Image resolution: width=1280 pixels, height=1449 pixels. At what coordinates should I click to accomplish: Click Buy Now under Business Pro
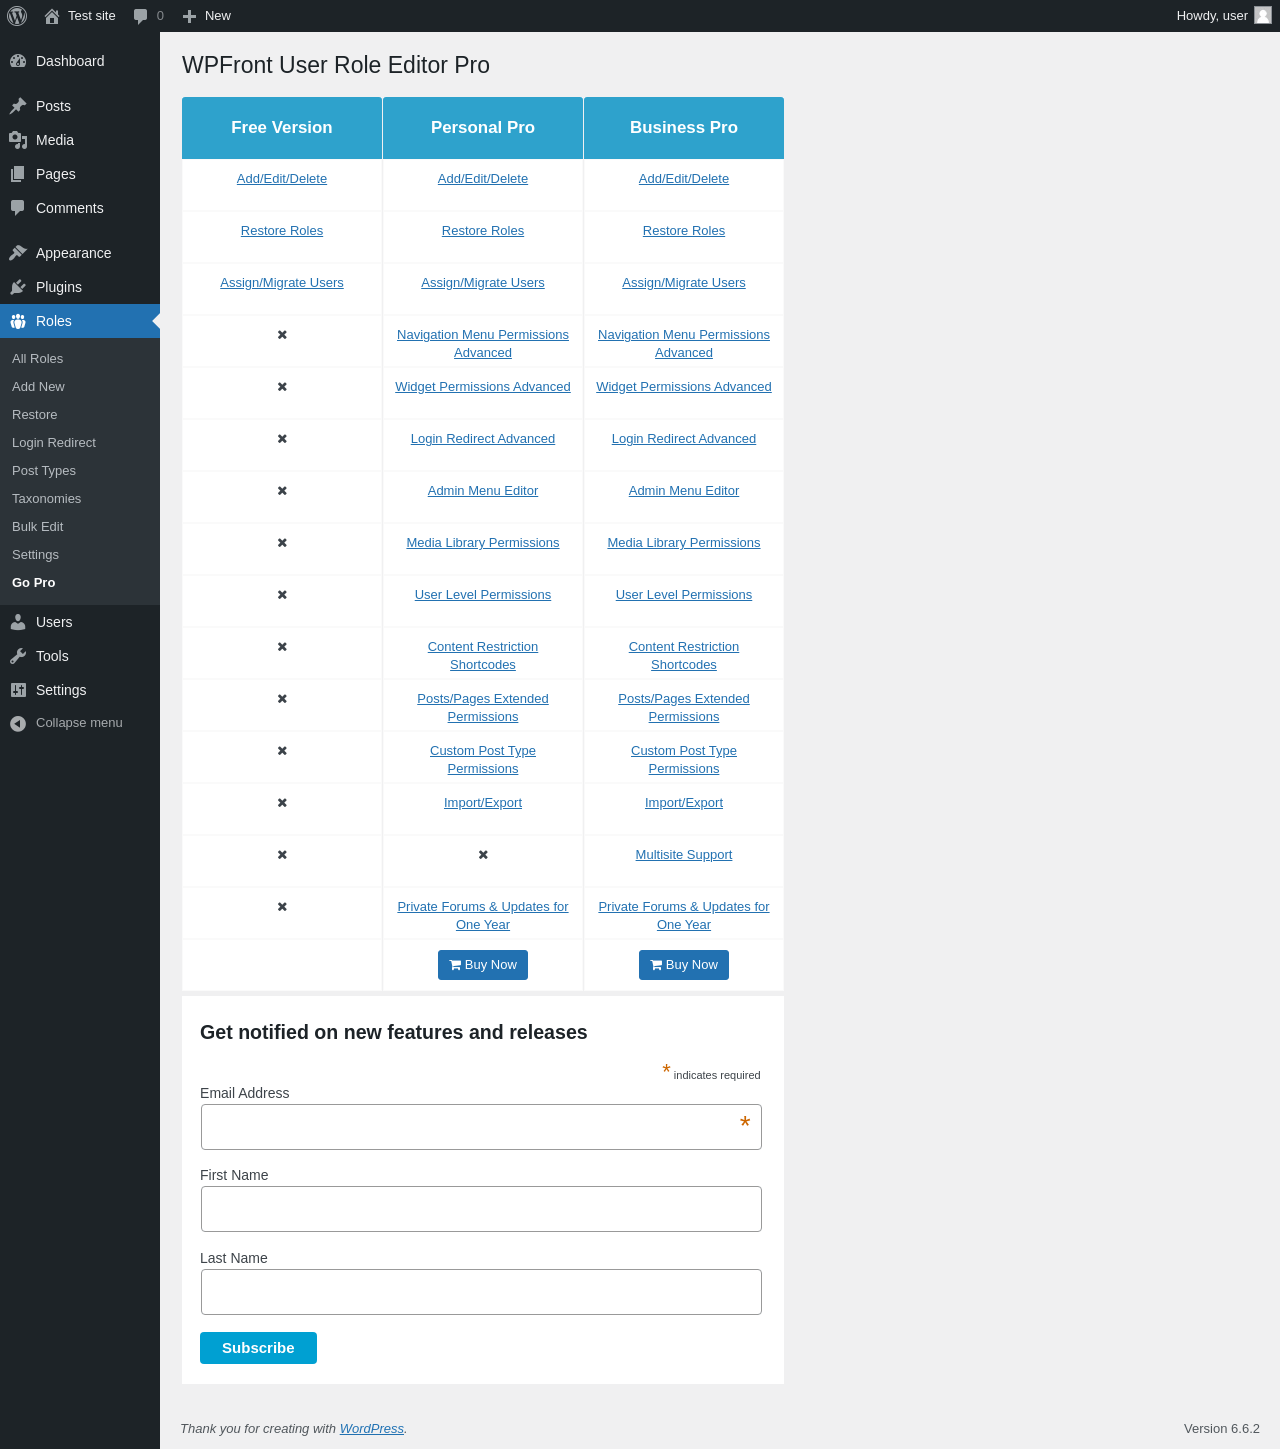(x=684, y=965)
